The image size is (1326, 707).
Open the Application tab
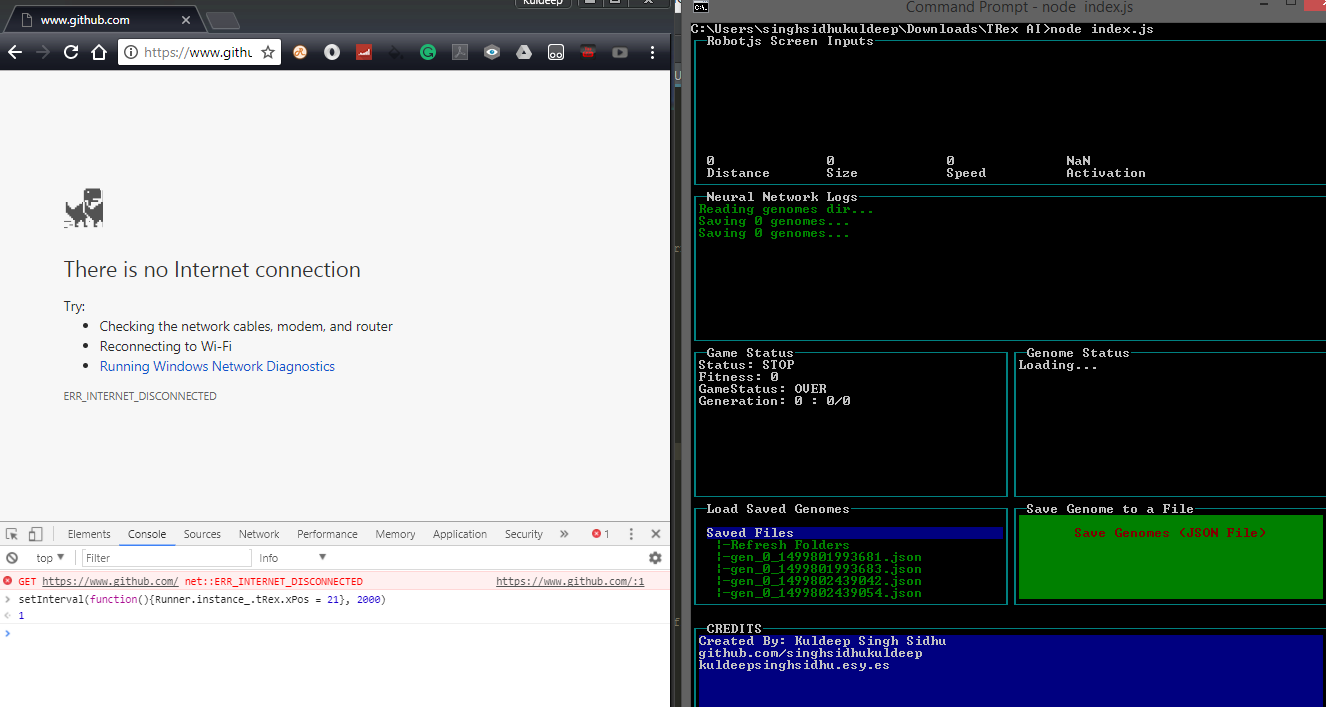coord(460,534)
